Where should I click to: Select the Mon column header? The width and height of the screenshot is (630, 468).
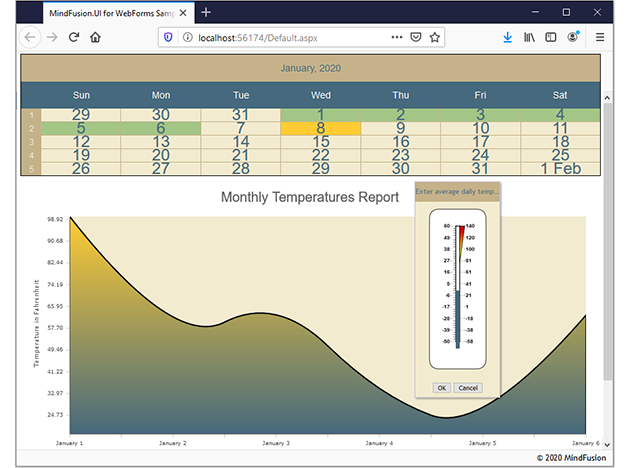(x=161, y=95)
